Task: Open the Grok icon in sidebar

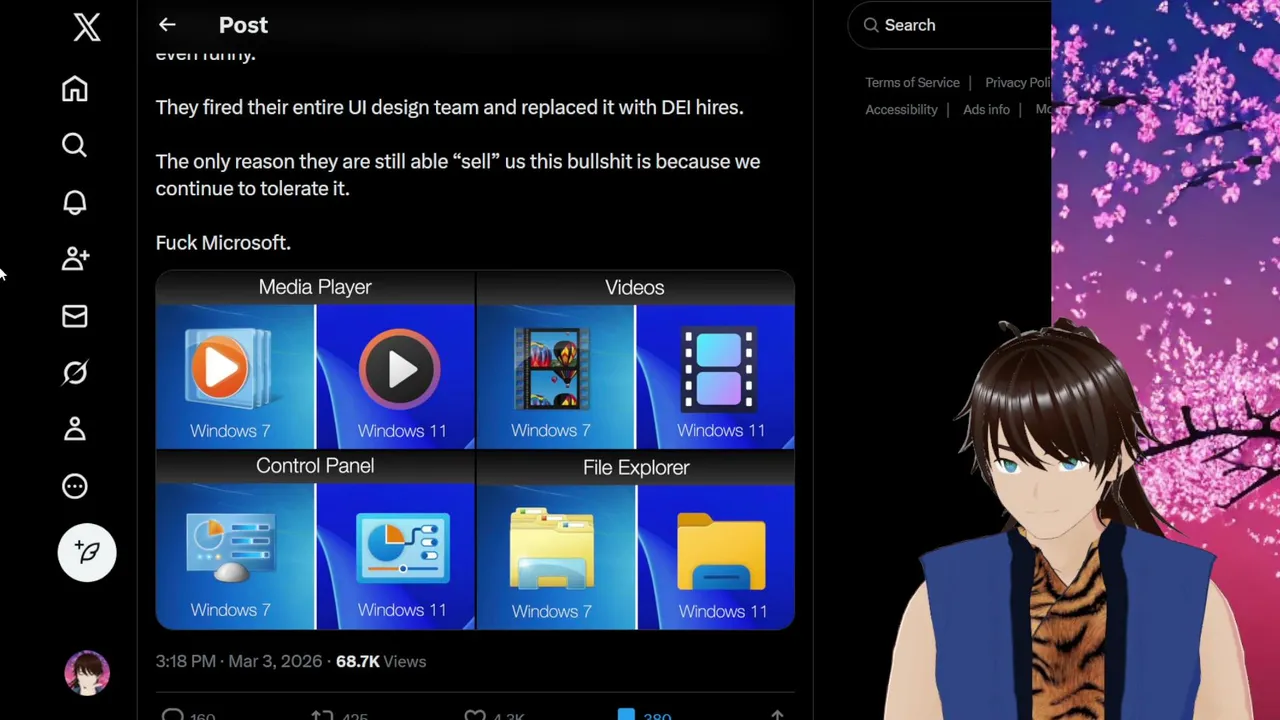Action: (75, 373)
